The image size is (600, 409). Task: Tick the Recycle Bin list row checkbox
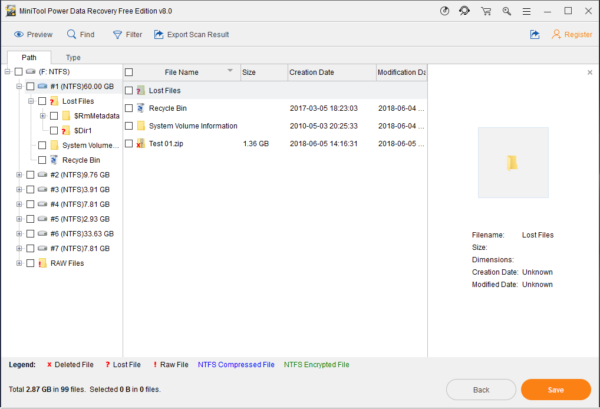(129, 108)
